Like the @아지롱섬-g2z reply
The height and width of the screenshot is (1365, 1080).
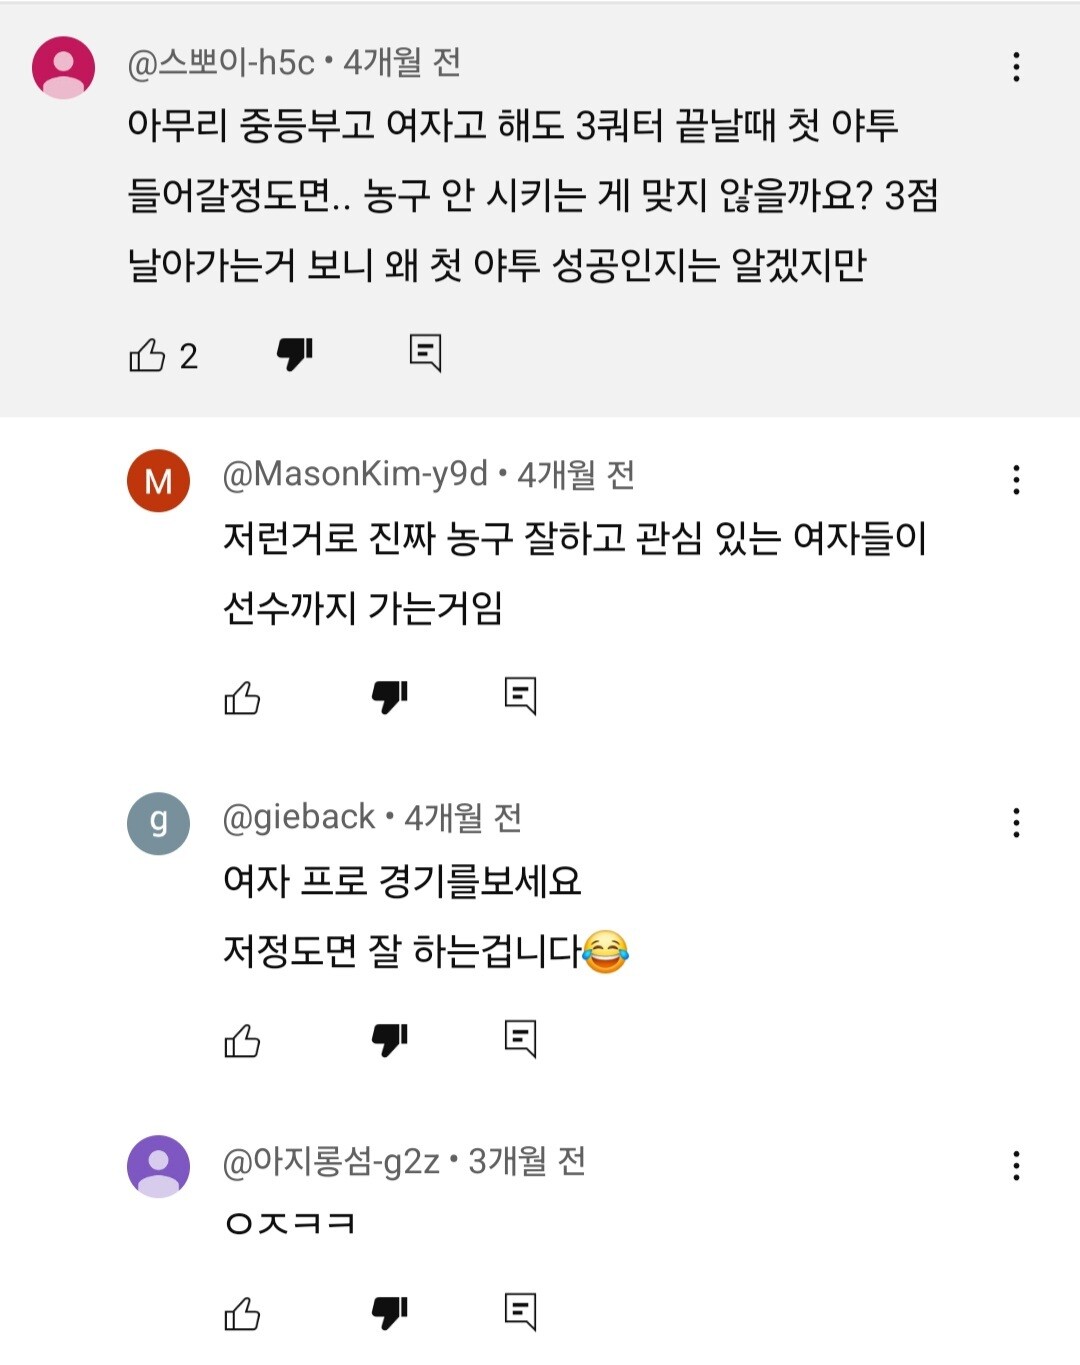(242, 1312)
